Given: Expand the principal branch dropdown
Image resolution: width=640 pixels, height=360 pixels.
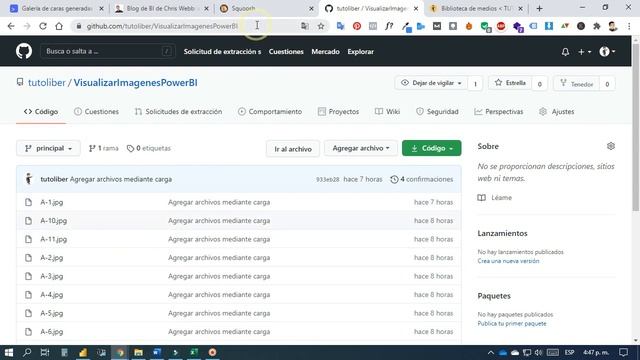Looking at the screenshot, I should click(48, 149).
